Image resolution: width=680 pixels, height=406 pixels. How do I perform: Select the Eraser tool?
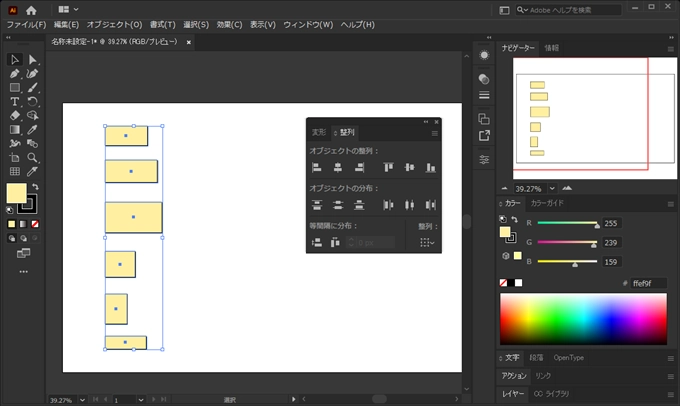[x=15, y=115]
